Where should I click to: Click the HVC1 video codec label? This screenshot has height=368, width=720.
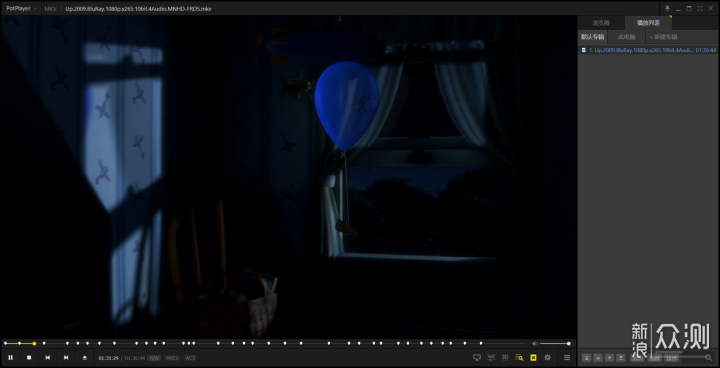click(x=172, y=358)
